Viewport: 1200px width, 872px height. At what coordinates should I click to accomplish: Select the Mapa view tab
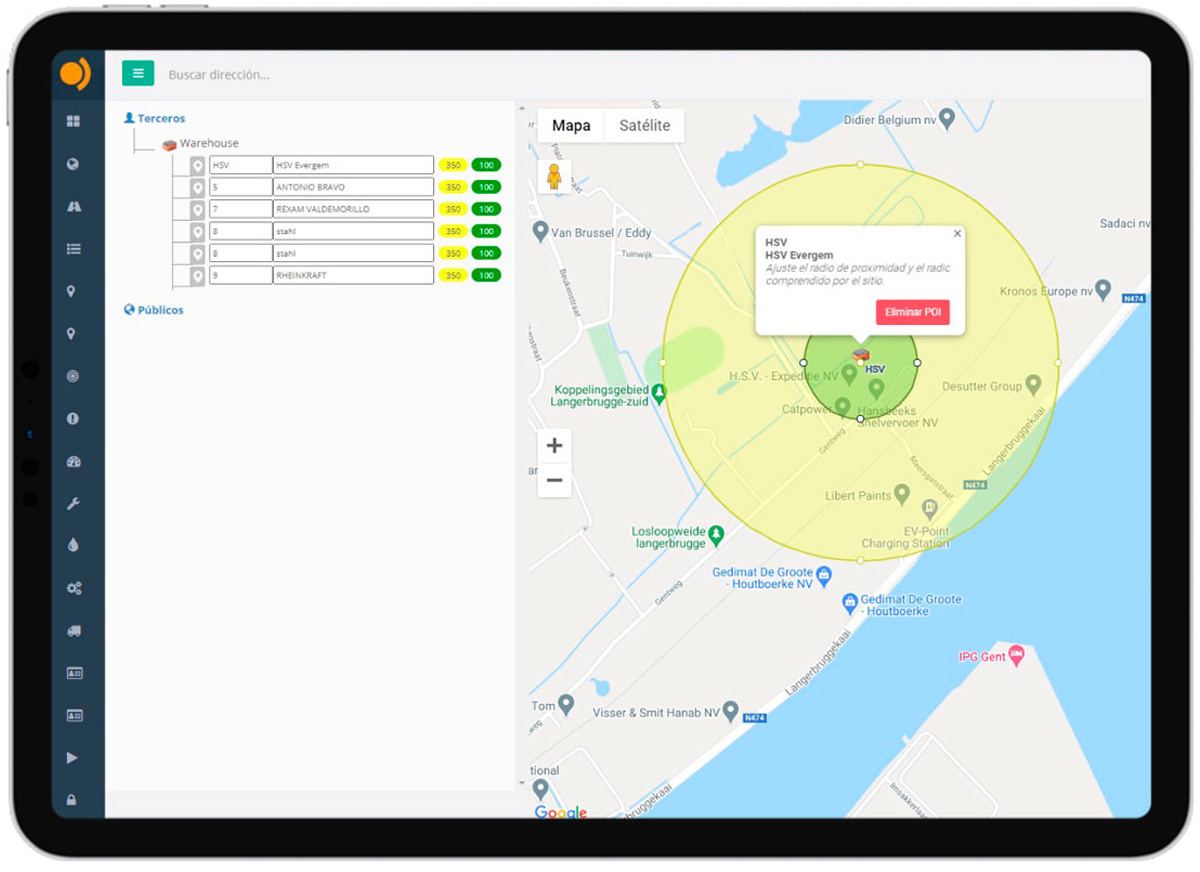(x=571, y=126)
